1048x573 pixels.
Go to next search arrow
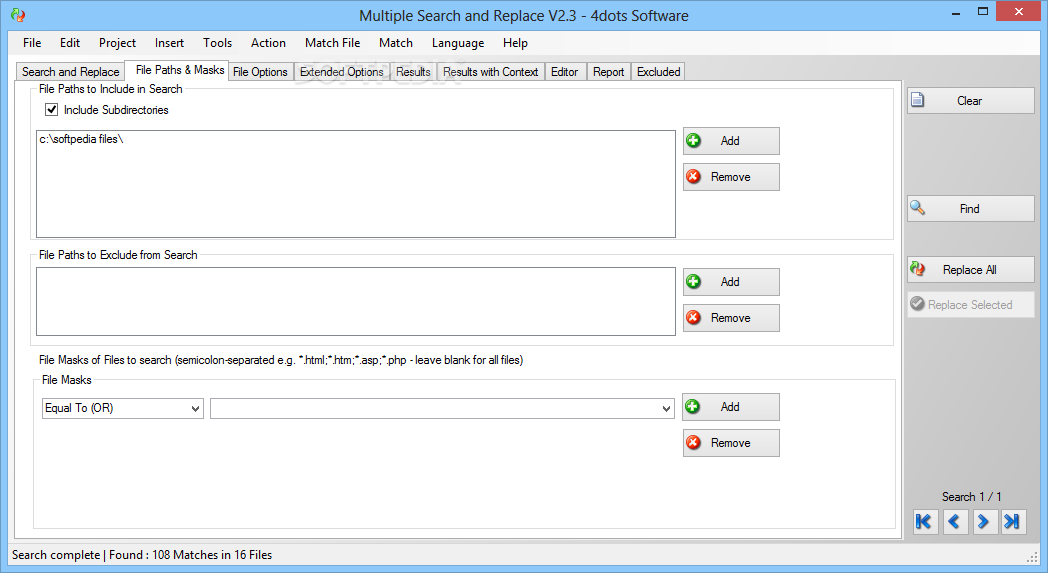coord(983,521)
